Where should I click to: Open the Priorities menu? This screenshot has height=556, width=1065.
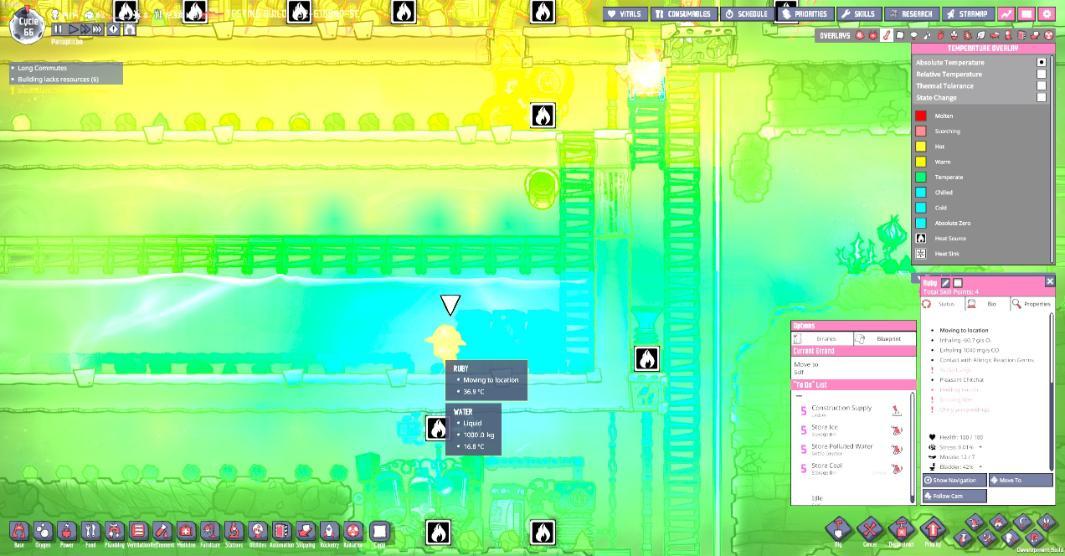(805, 14)
